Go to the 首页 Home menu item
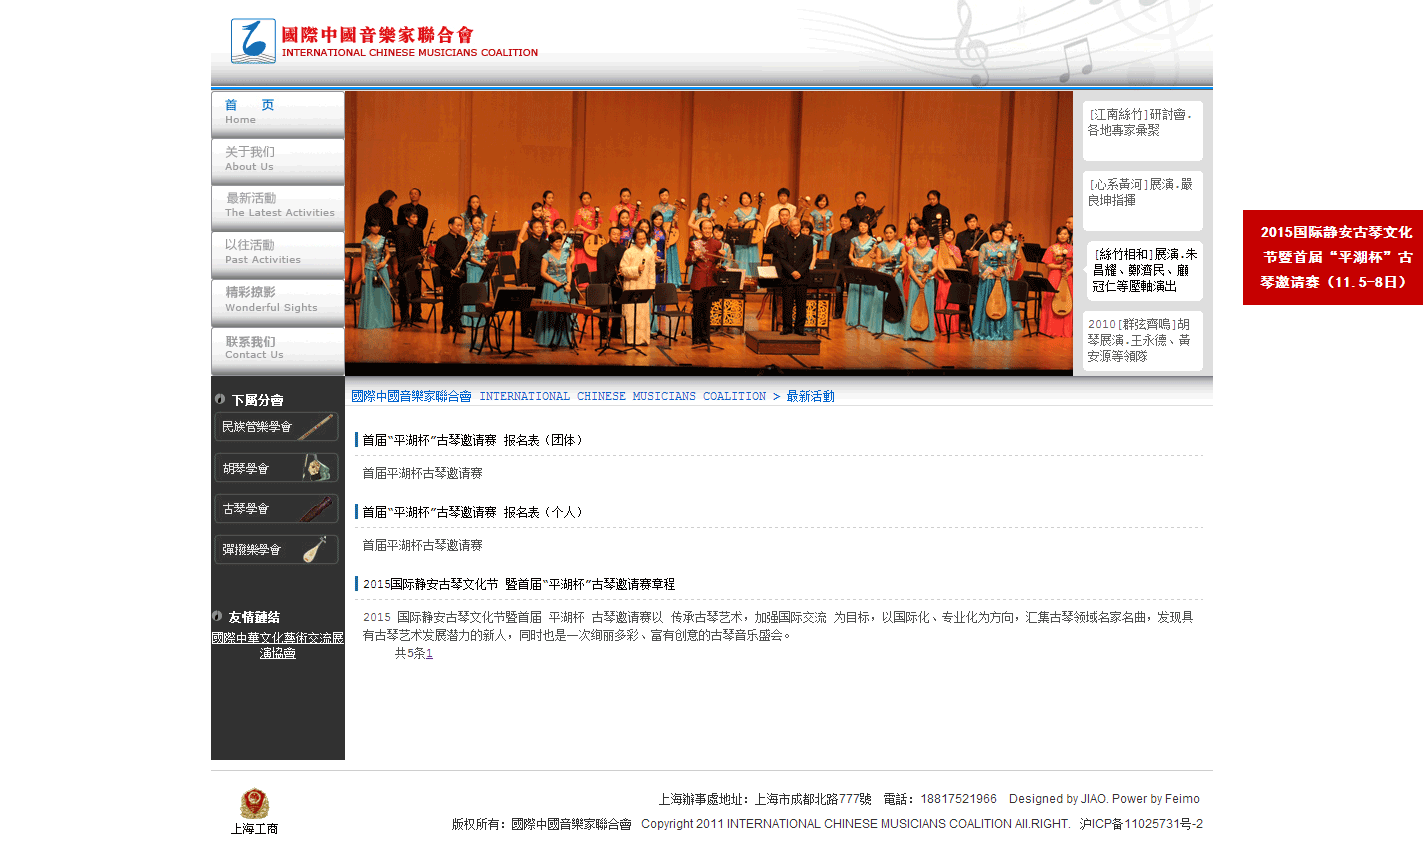 [277, 112]
